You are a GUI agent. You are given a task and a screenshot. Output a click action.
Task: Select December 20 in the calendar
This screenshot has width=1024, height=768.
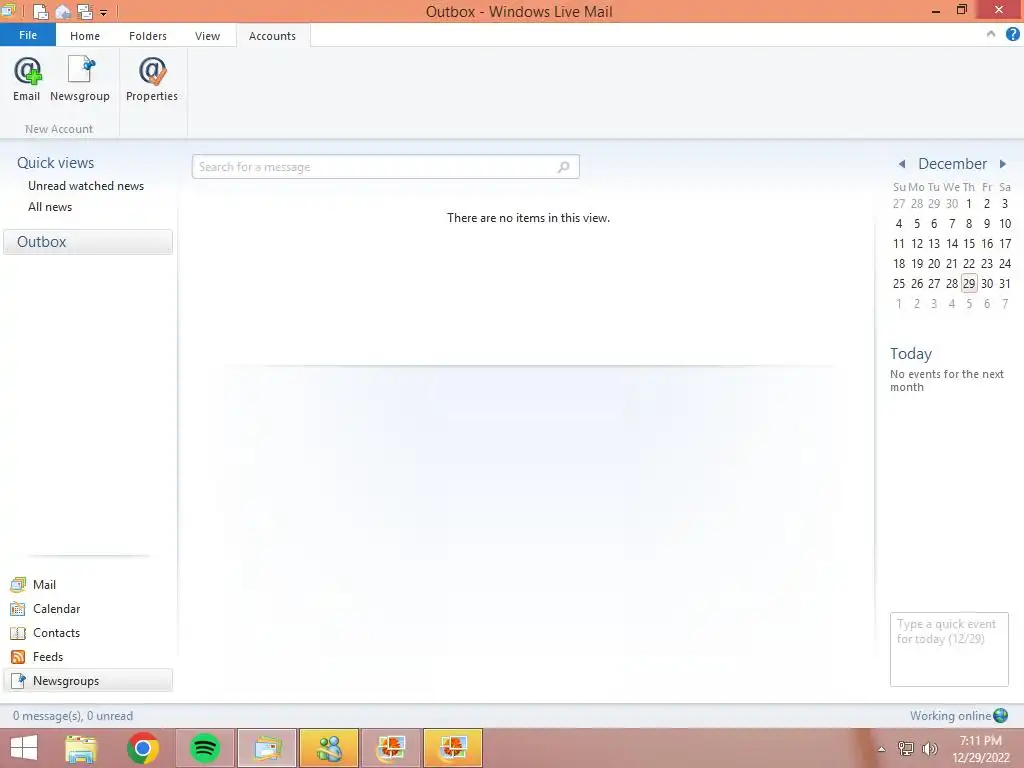(934, 263)
